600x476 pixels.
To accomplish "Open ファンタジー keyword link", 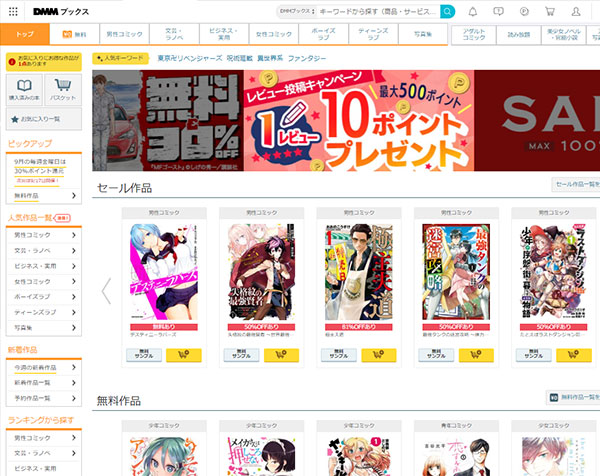I will 307,58.
